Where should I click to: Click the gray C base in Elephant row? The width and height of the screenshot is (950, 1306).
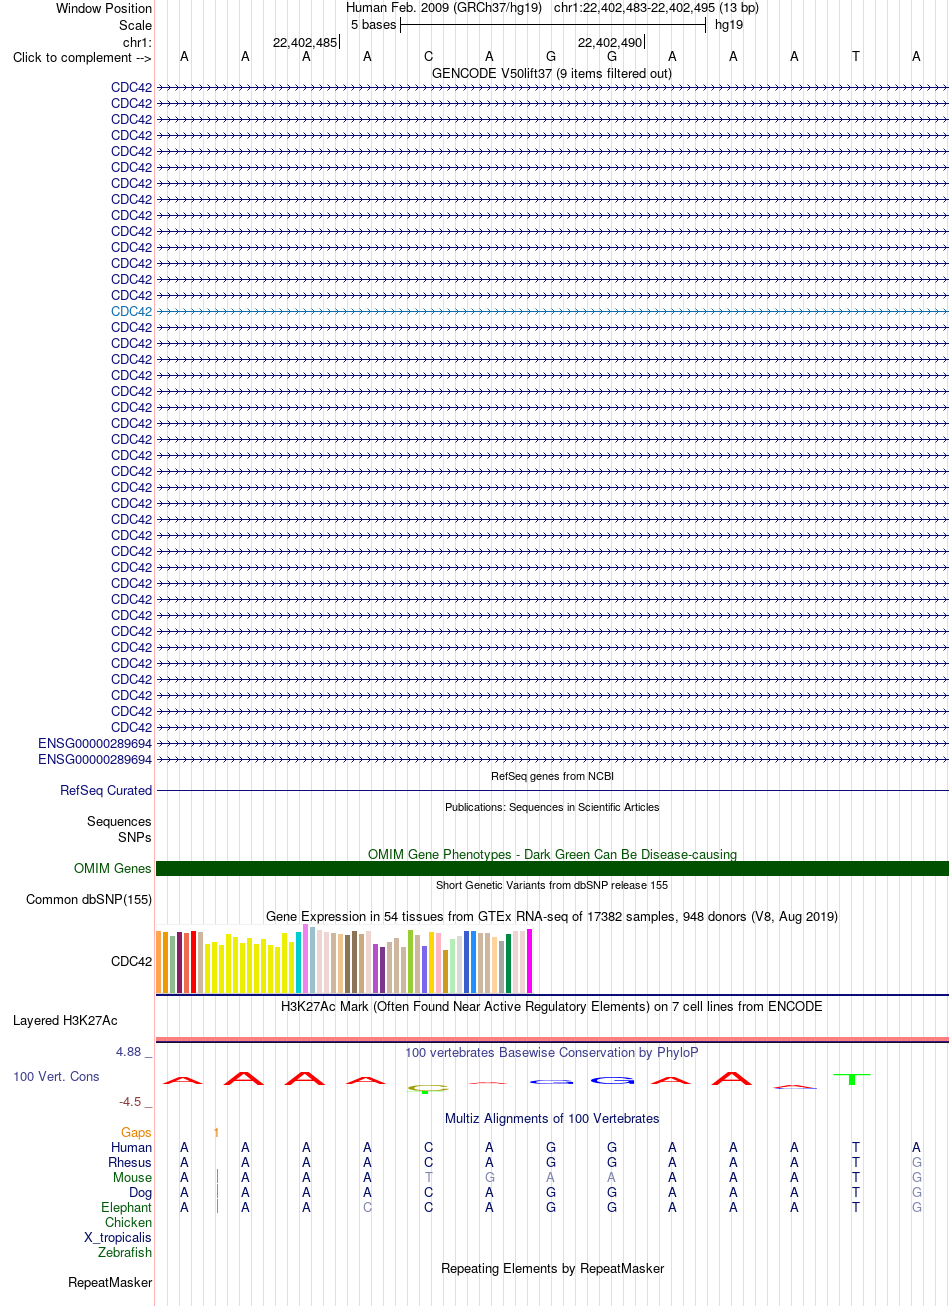pyautogui.click(x=367, y=1207)
